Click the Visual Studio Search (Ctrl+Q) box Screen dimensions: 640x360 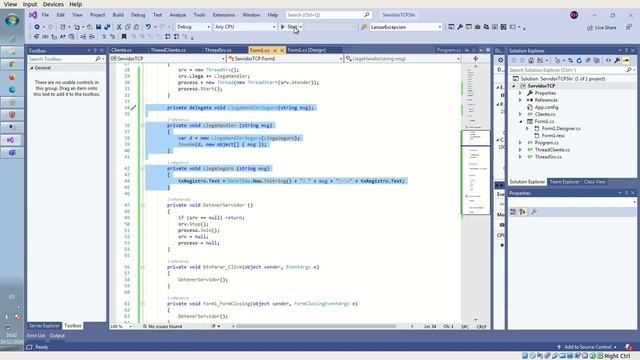[328, 15]
